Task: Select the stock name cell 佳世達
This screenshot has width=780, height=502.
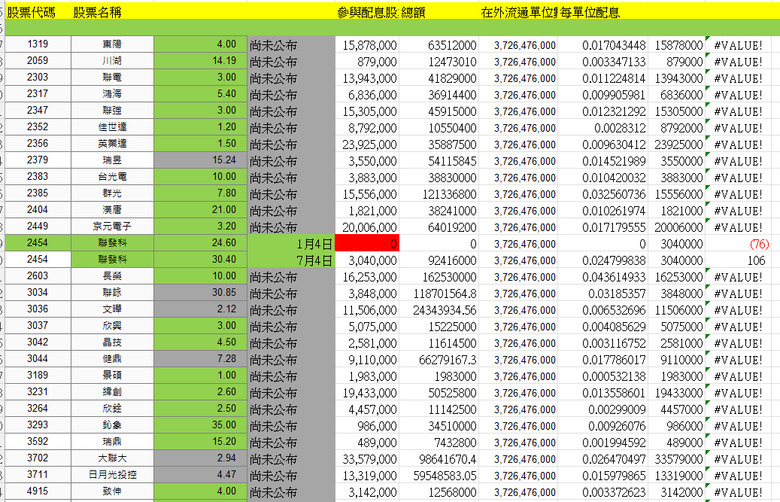Action: [112, 127]
